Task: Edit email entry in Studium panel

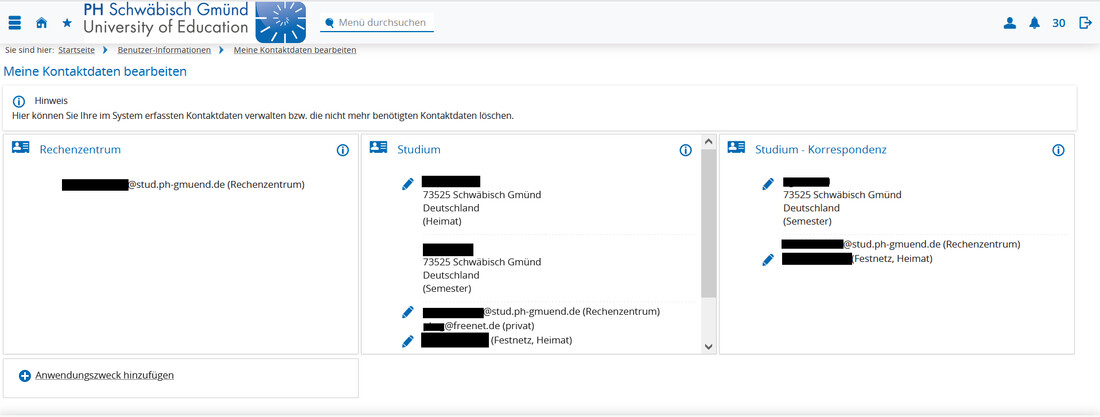Action: click(408, 312)
